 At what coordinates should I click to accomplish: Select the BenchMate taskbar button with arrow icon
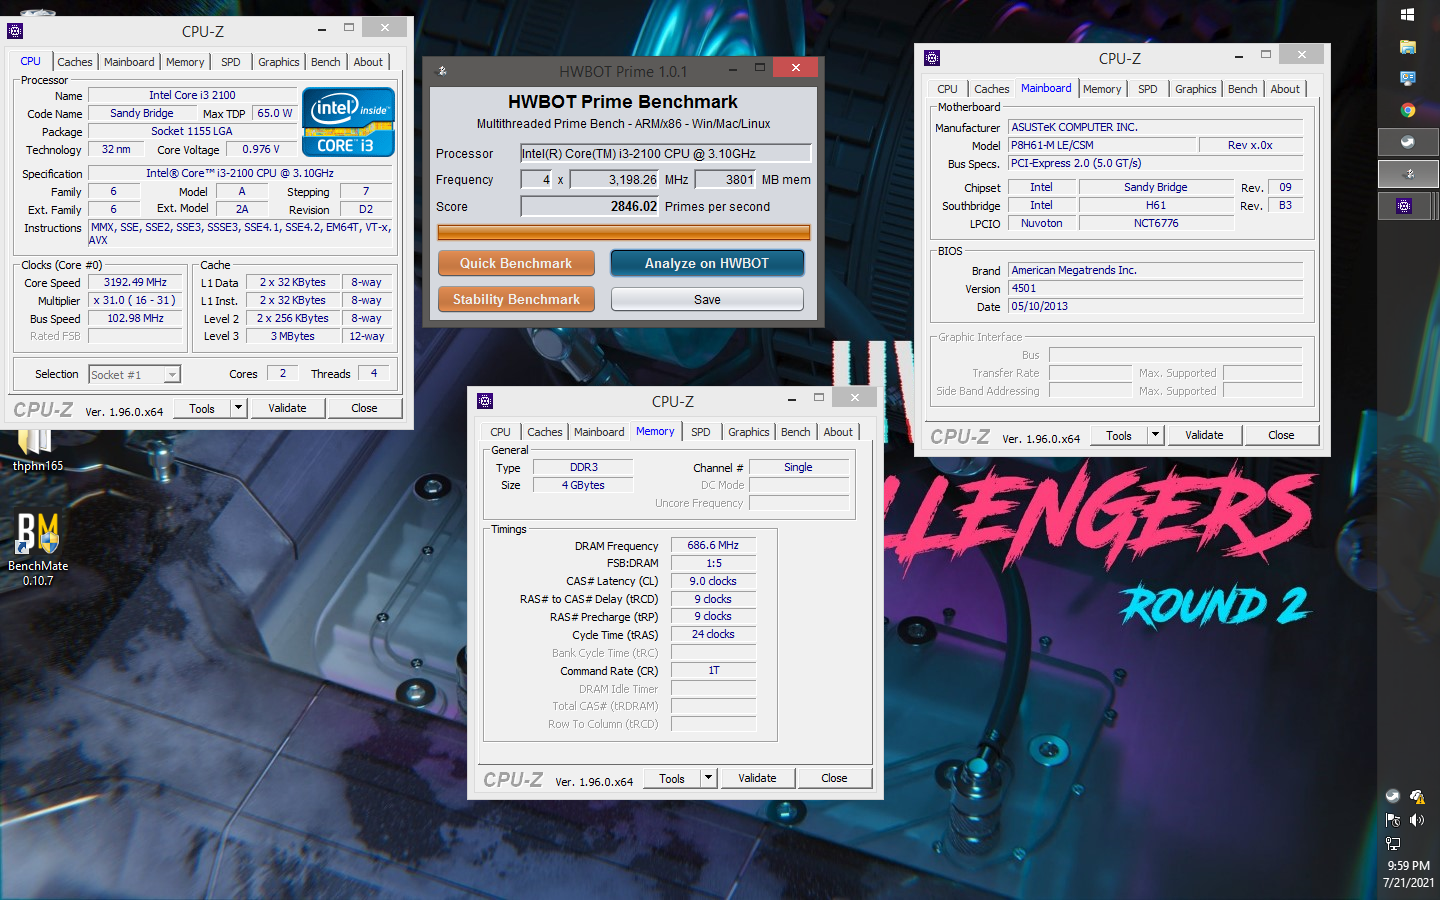click(x=1408, y=142)
